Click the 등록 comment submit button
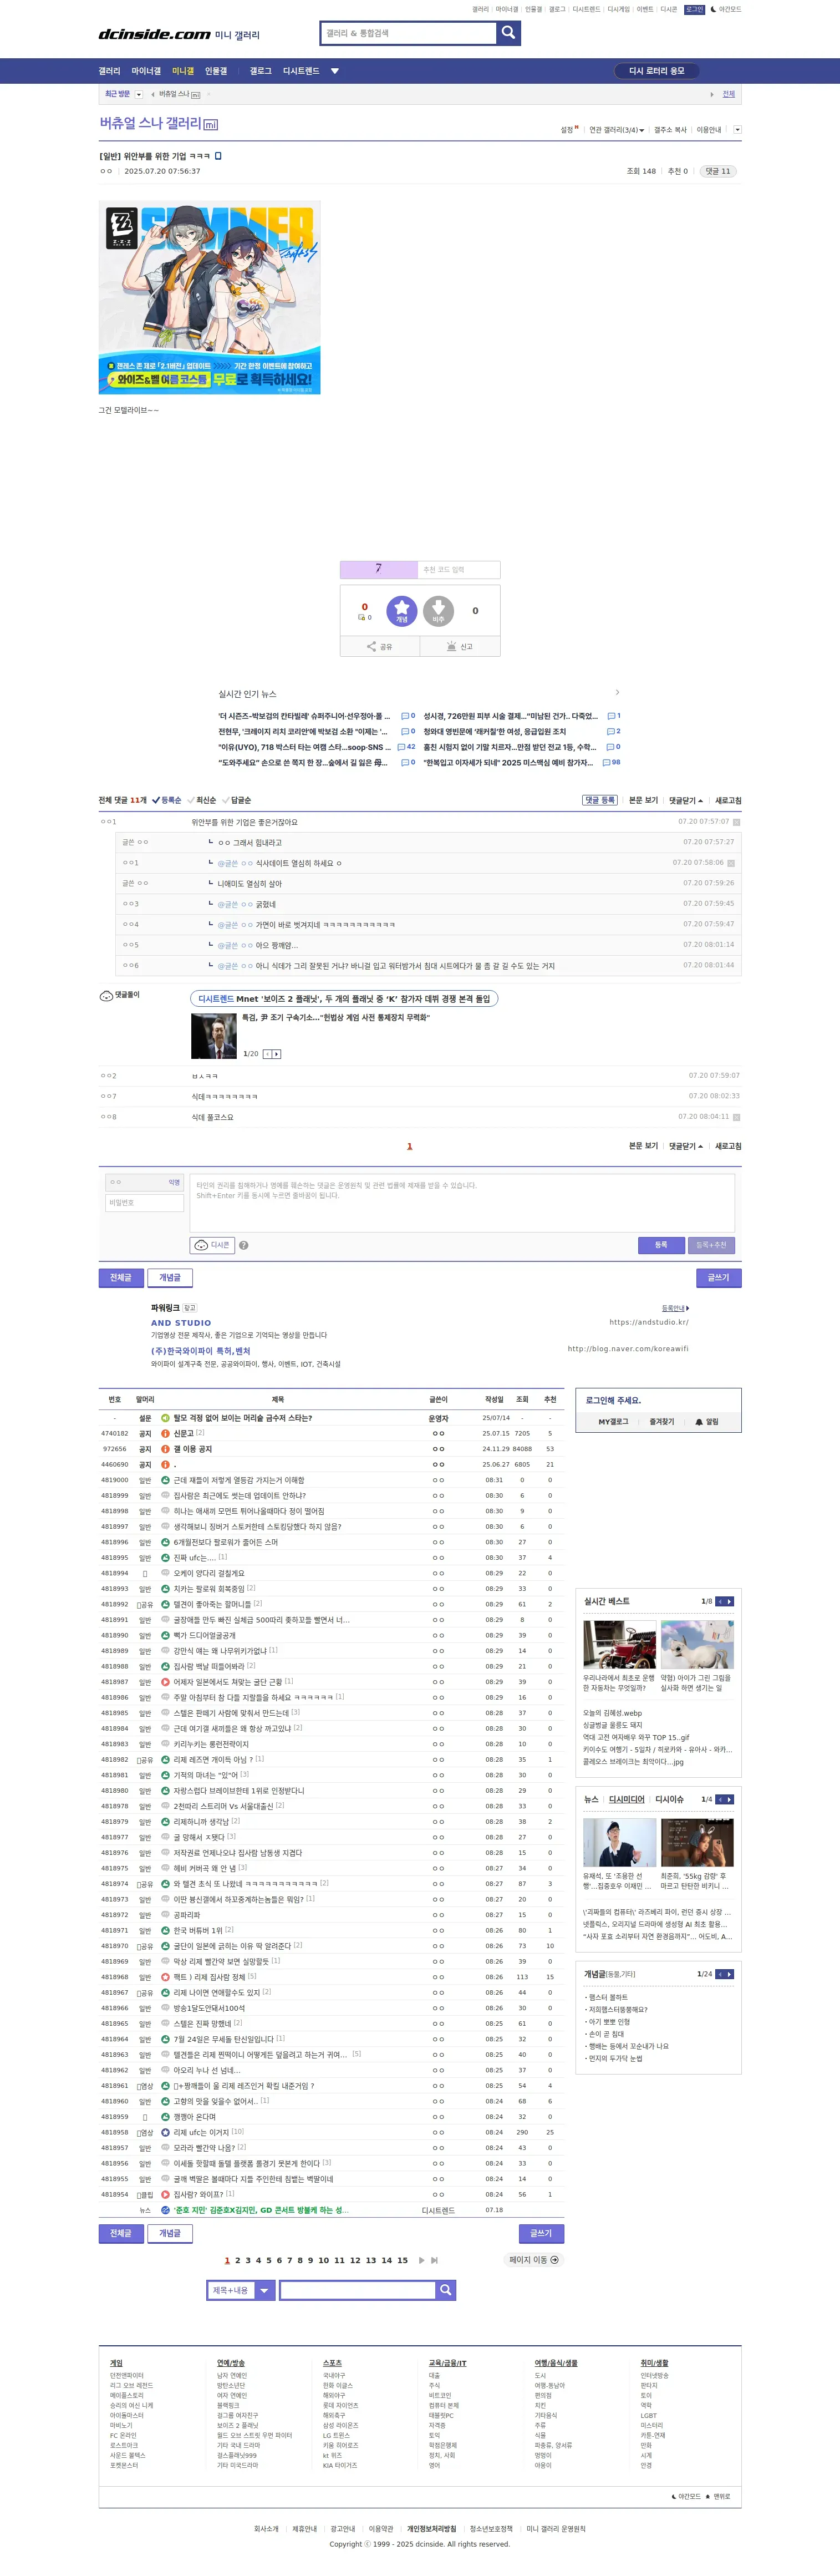 661,1245
